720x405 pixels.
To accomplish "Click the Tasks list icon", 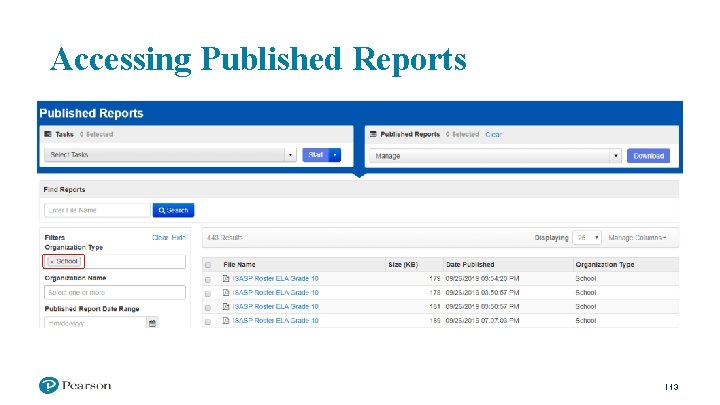I will 48,134.
